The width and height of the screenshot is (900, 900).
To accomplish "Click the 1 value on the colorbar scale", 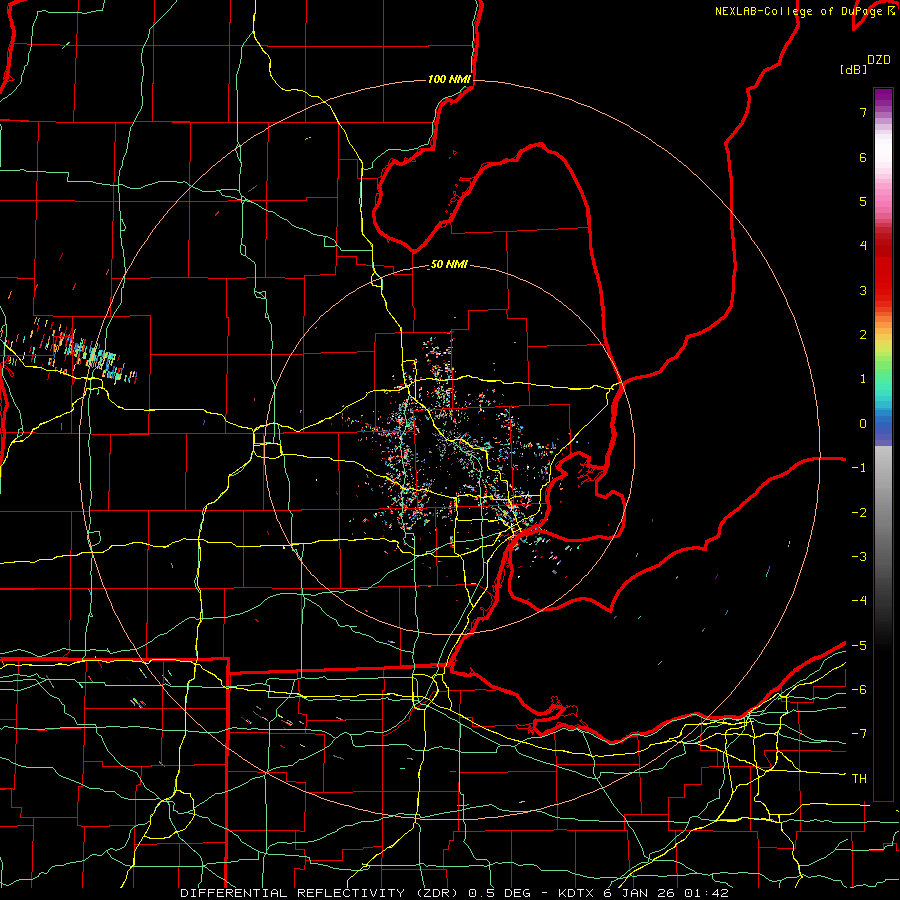I will point(863,379).
